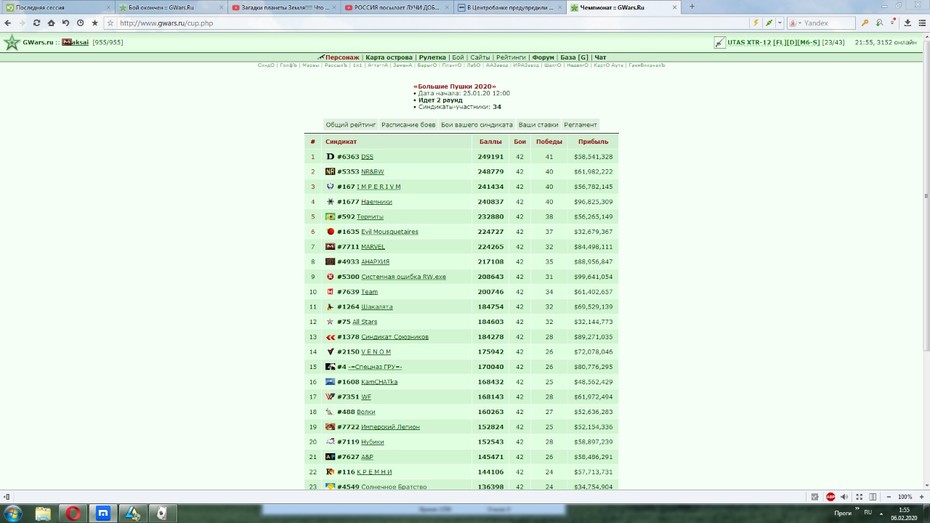This screenshot has height=523, width=930.
Task: Open the browsing history clock icon
Action: [80, 23]
